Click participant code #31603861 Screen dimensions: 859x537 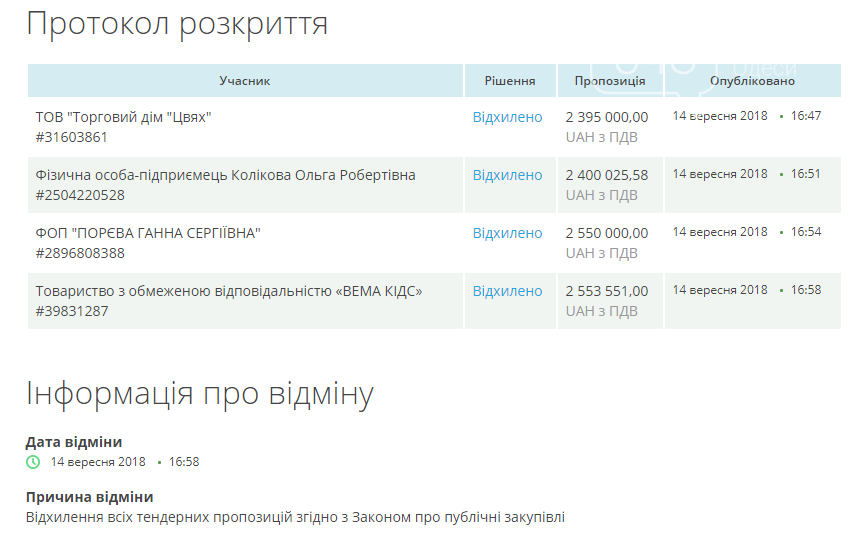tap(71, 137)
